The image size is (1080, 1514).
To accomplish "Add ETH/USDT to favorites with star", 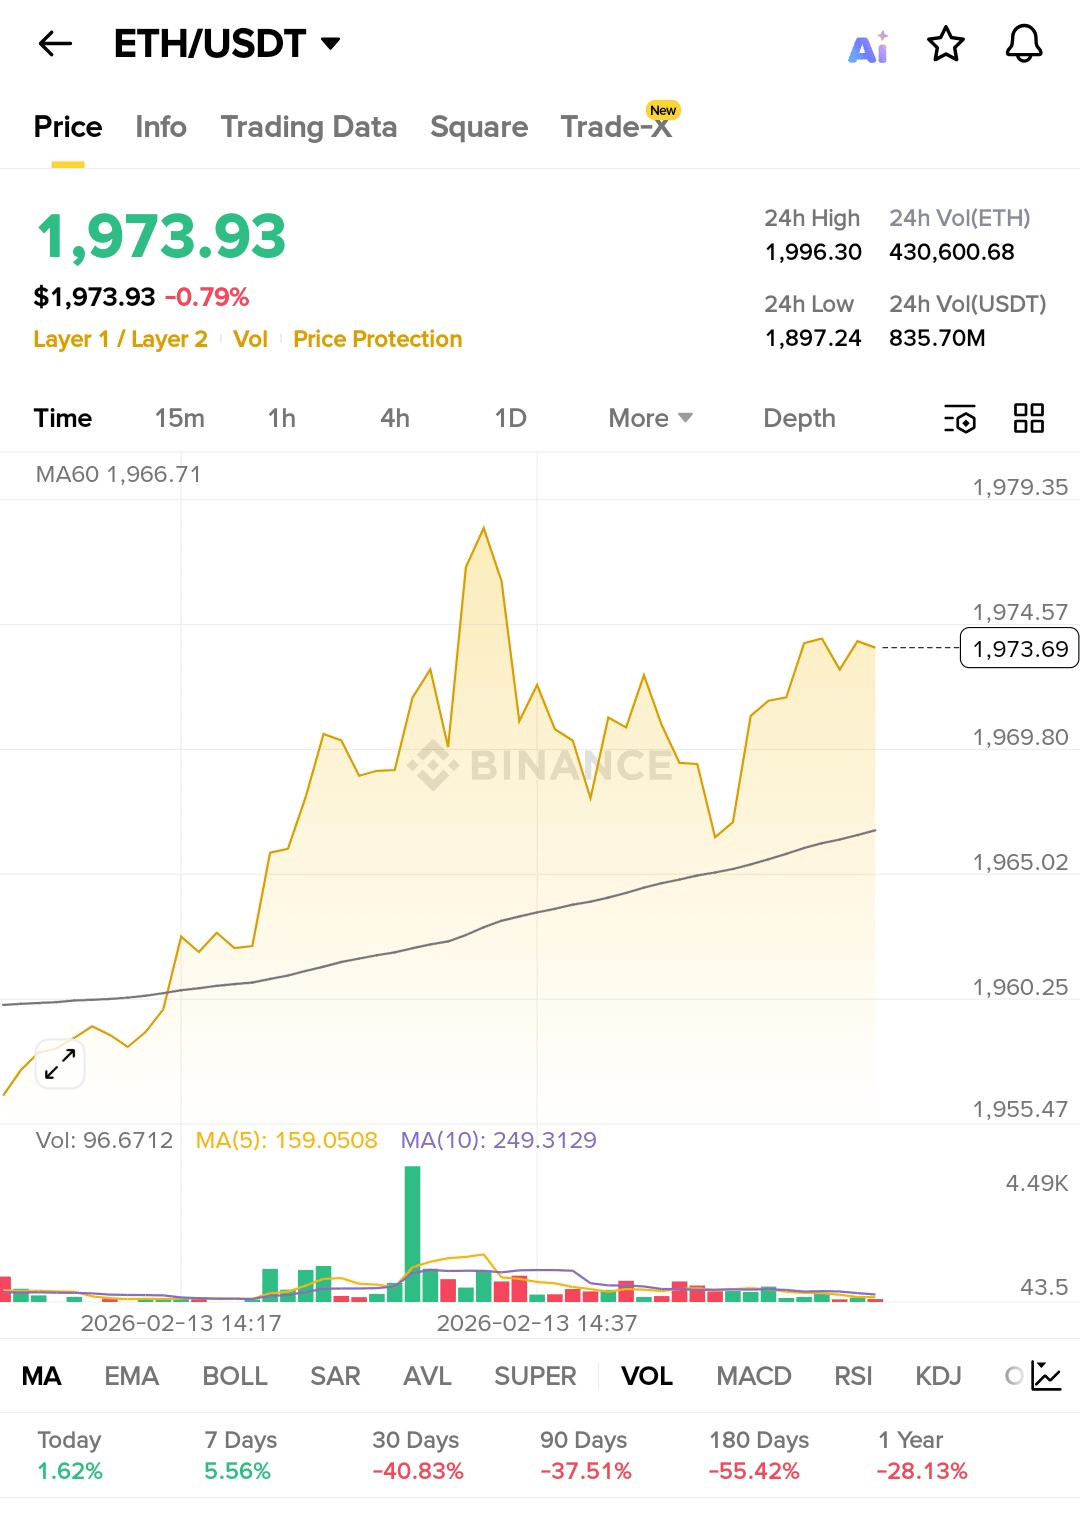I will coord(946,44).
